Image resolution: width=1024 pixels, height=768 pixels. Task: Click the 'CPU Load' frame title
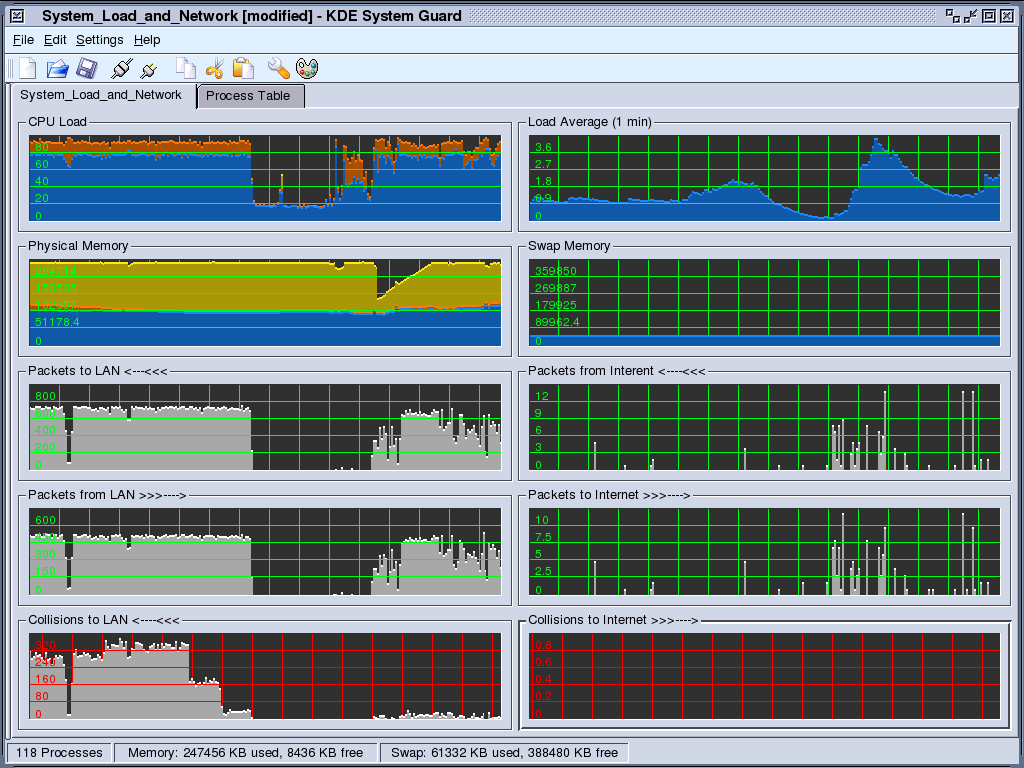tap(57, 121)
